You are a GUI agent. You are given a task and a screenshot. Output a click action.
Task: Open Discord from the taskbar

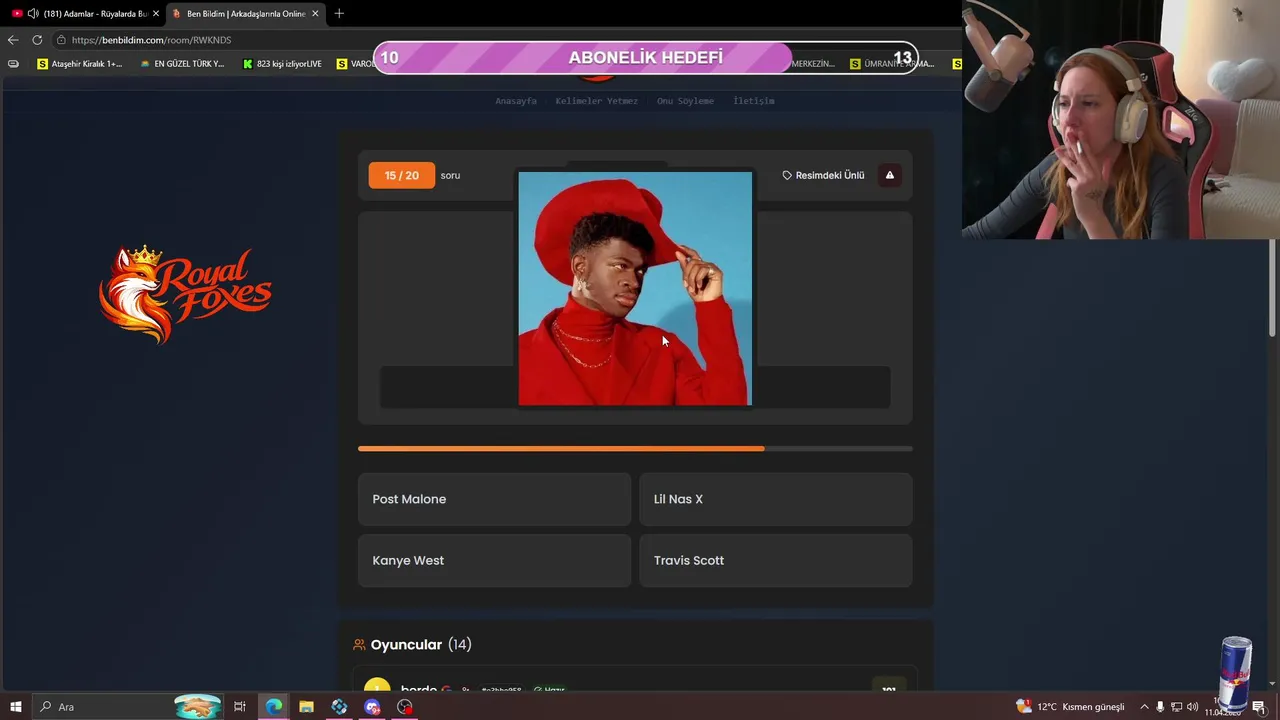coord(372,707)
